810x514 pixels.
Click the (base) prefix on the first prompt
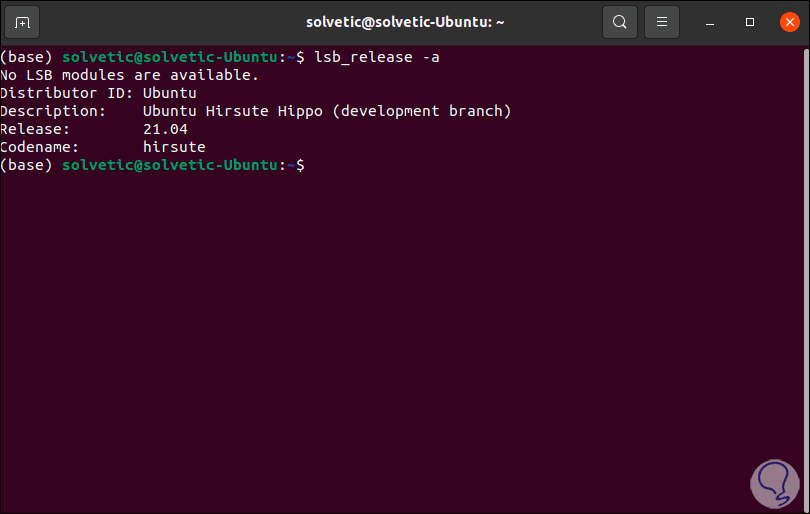click(x=26, y=57)
